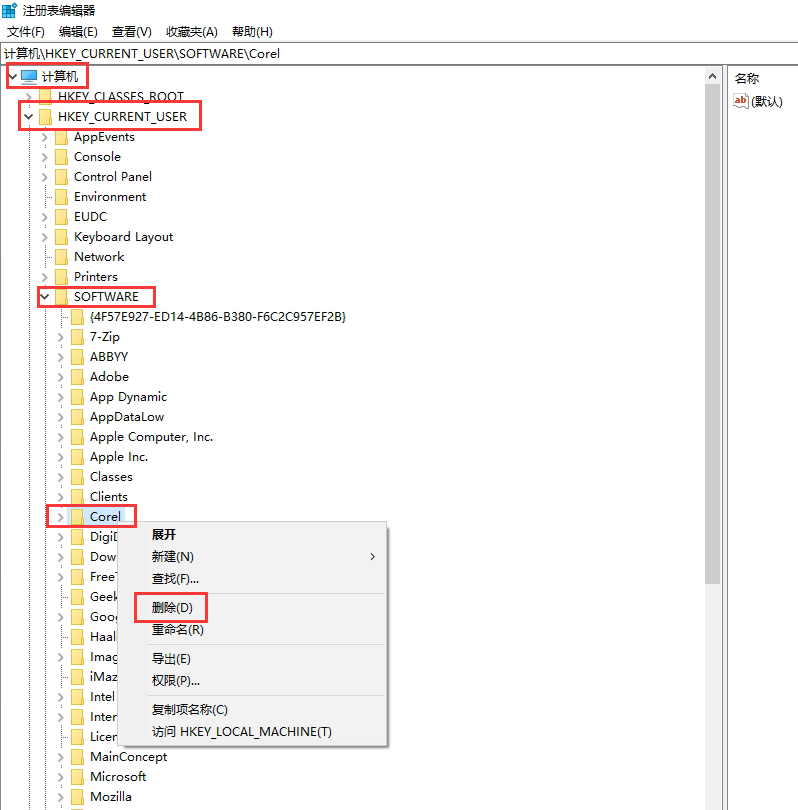Click the Corel key folder icon

pos(77,517)
